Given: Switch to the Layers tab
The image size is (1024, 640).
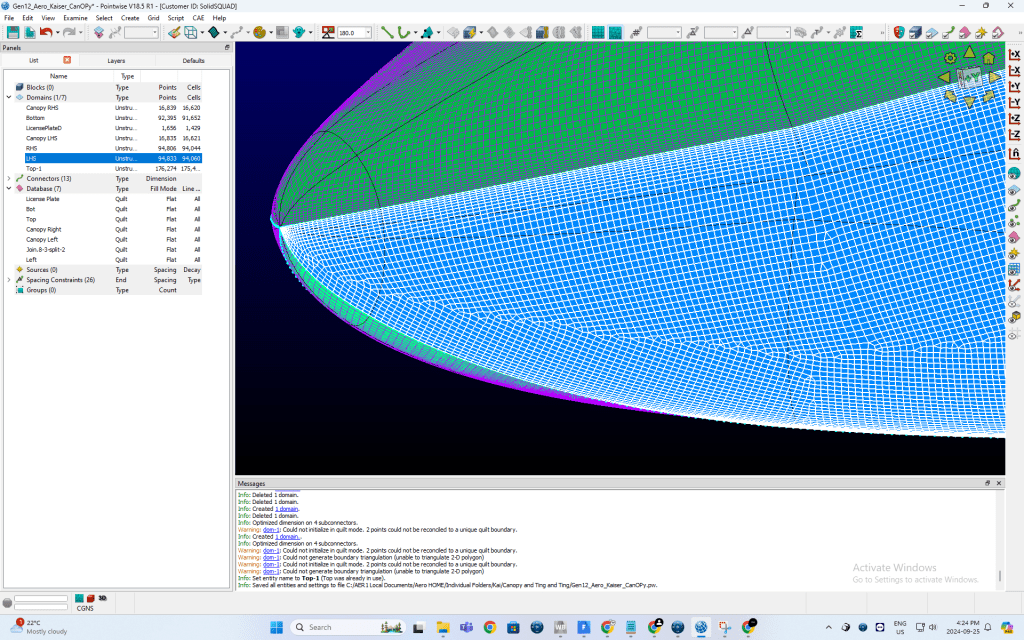Looking at the screenshot, I should [116, 60].
